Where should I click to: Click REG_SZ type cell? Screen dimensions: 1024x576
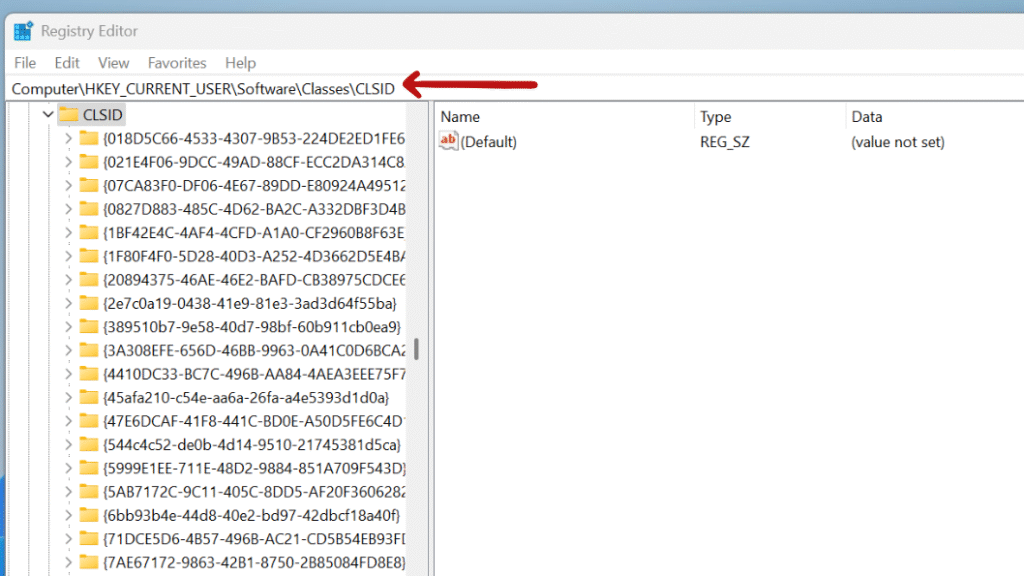click(725, 142)
